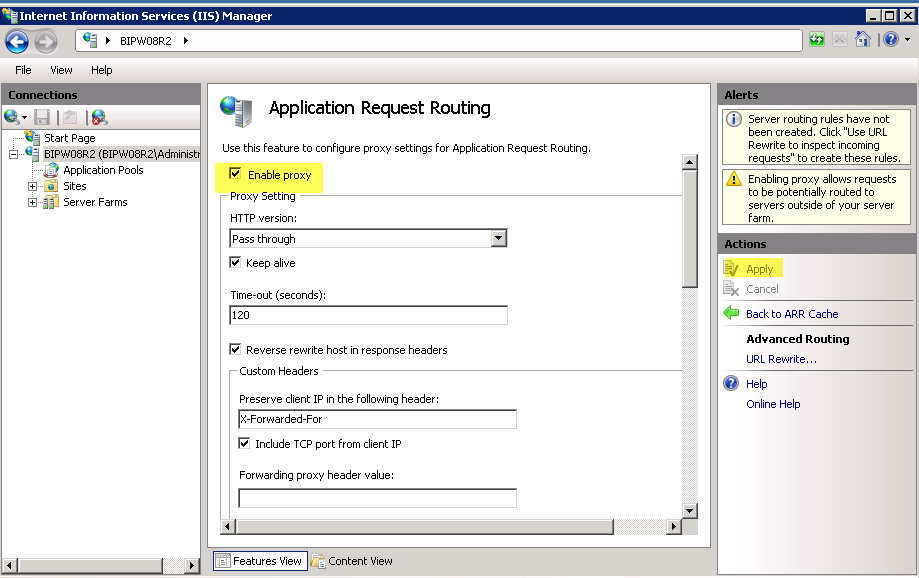Click the Apply icon in Actions pane
This screenshot has width=919, height=578.
coord(731,269)
